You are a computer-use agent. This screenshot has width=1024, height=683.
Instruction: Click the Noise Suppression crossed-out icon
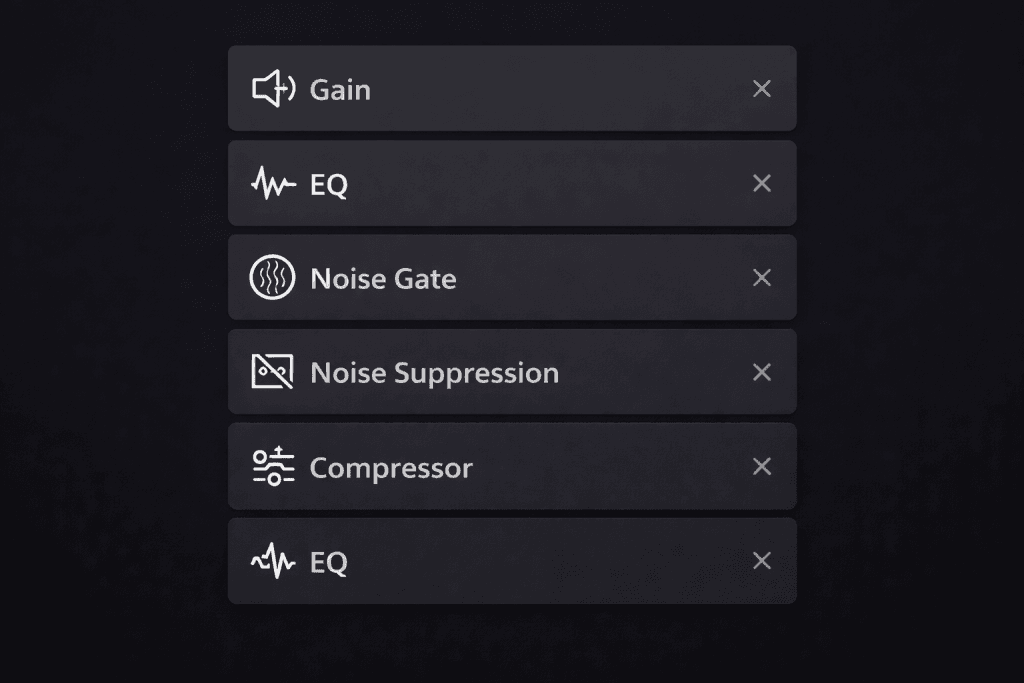click(272, 372)
